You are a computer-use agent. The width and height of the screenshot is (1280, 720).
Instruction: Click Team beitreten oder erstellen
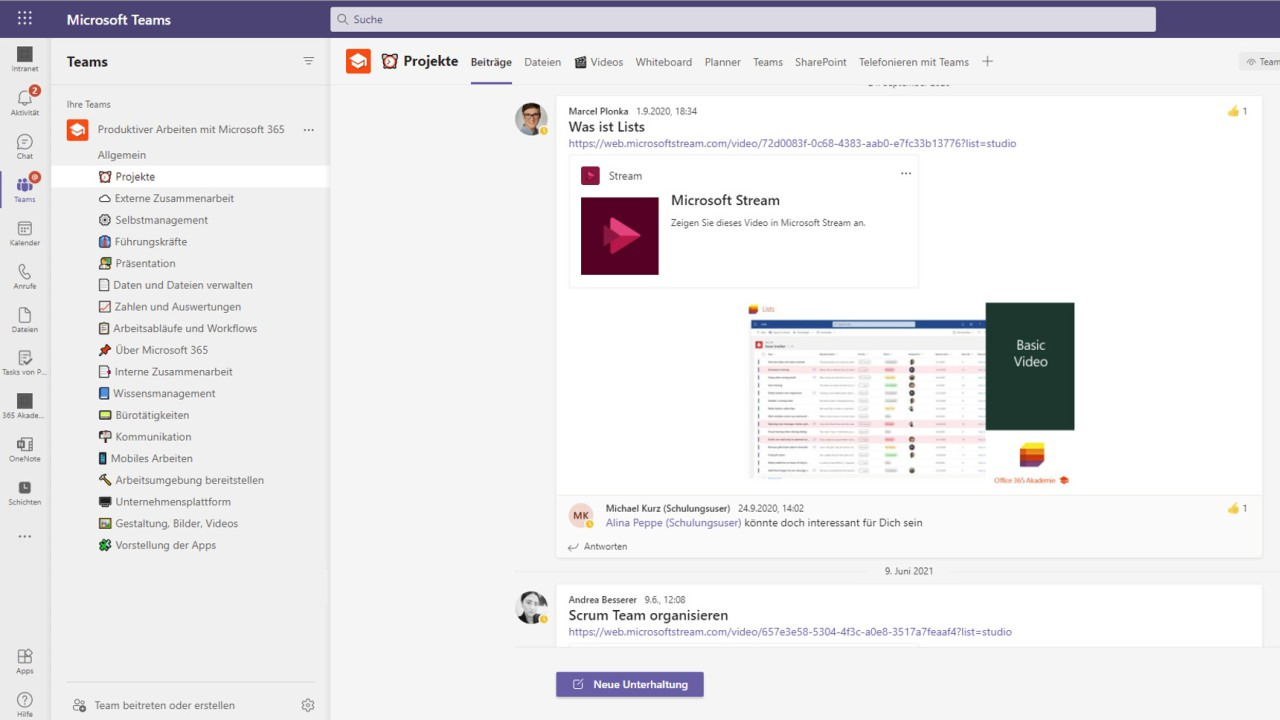155,705
